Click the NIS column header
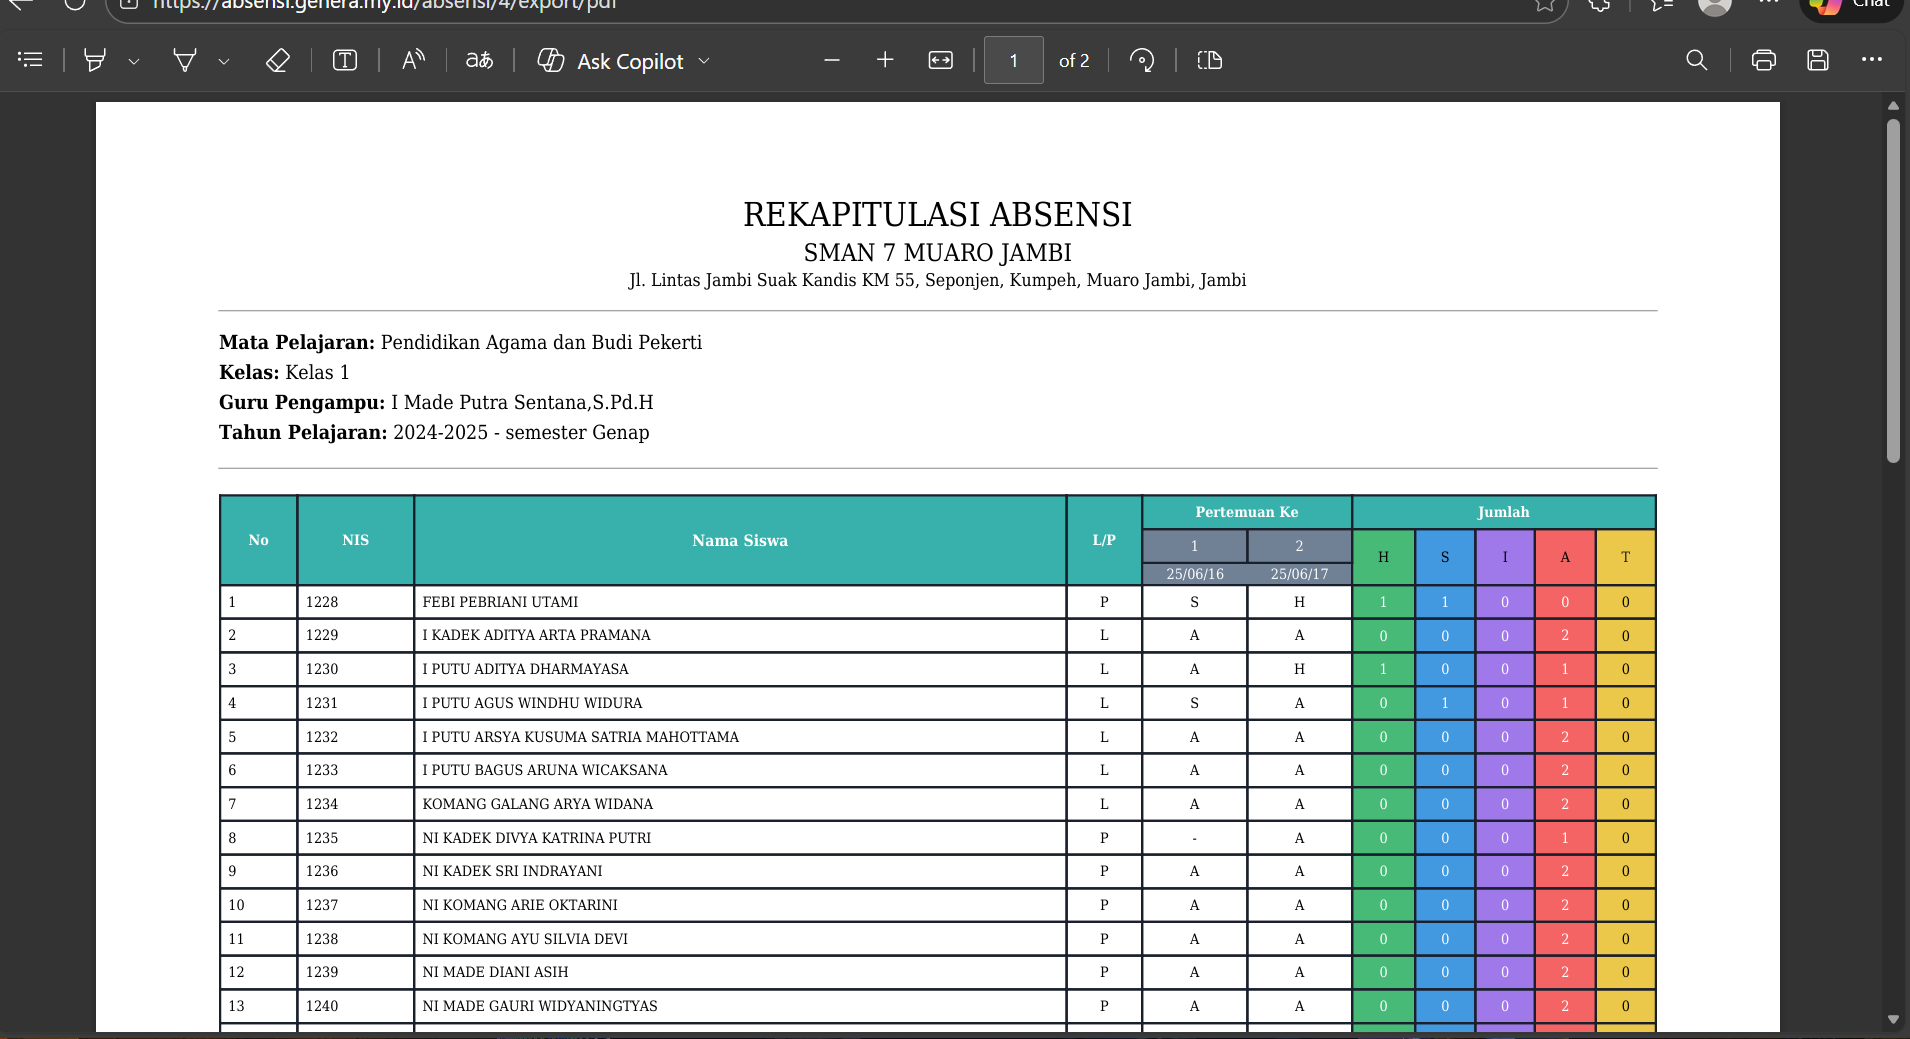Screen dimensions: 1910x1039 [x=355, y=540]
